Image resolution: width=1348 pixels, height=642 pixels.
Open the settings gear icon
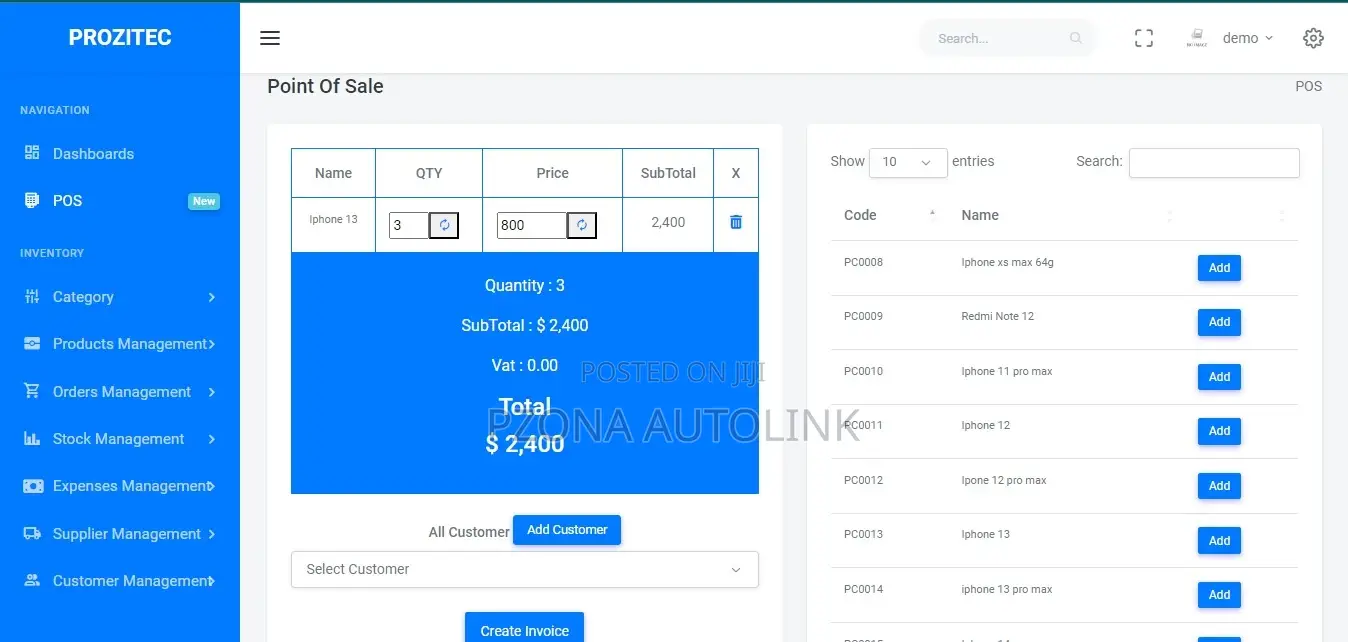(x=1313, y=38)
